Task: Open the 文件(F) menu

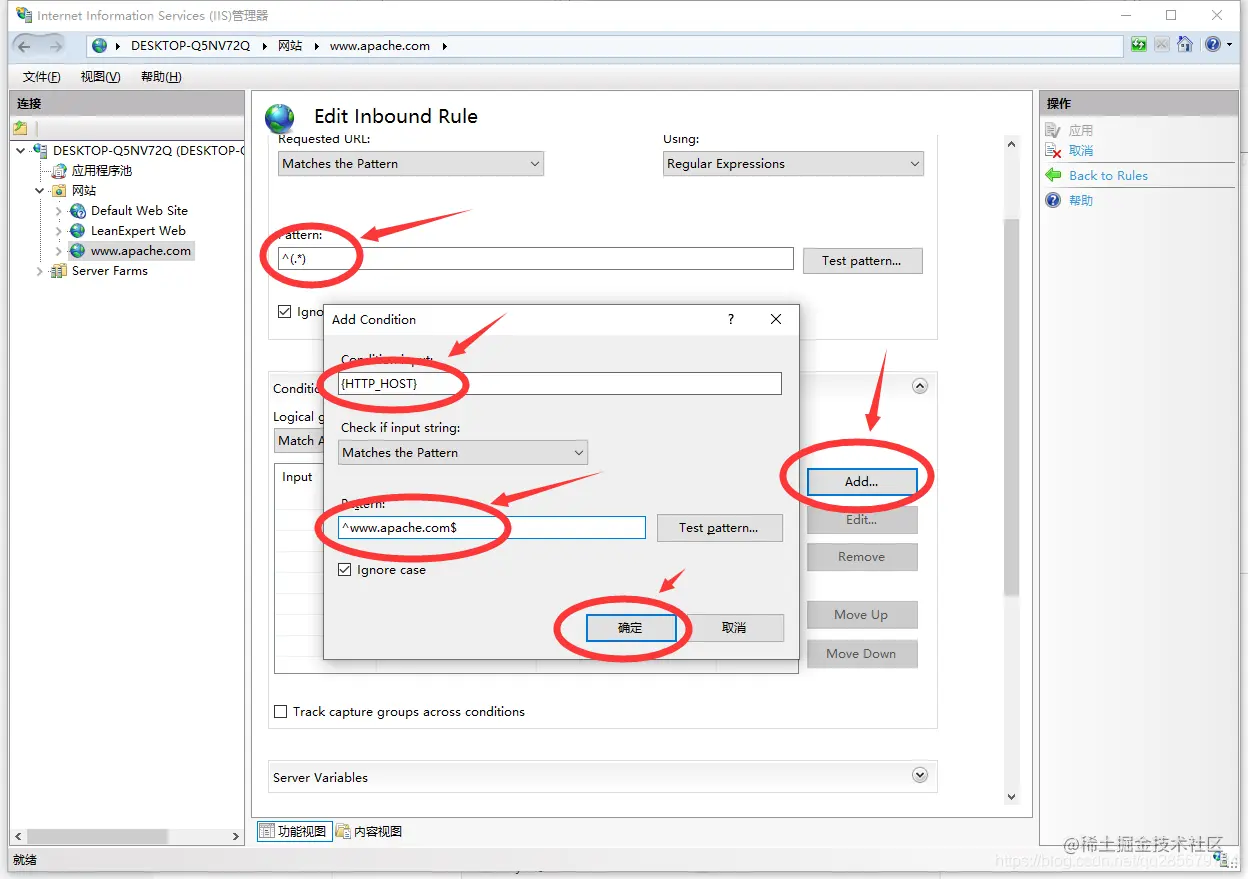Action: click(x=41, y=77)
